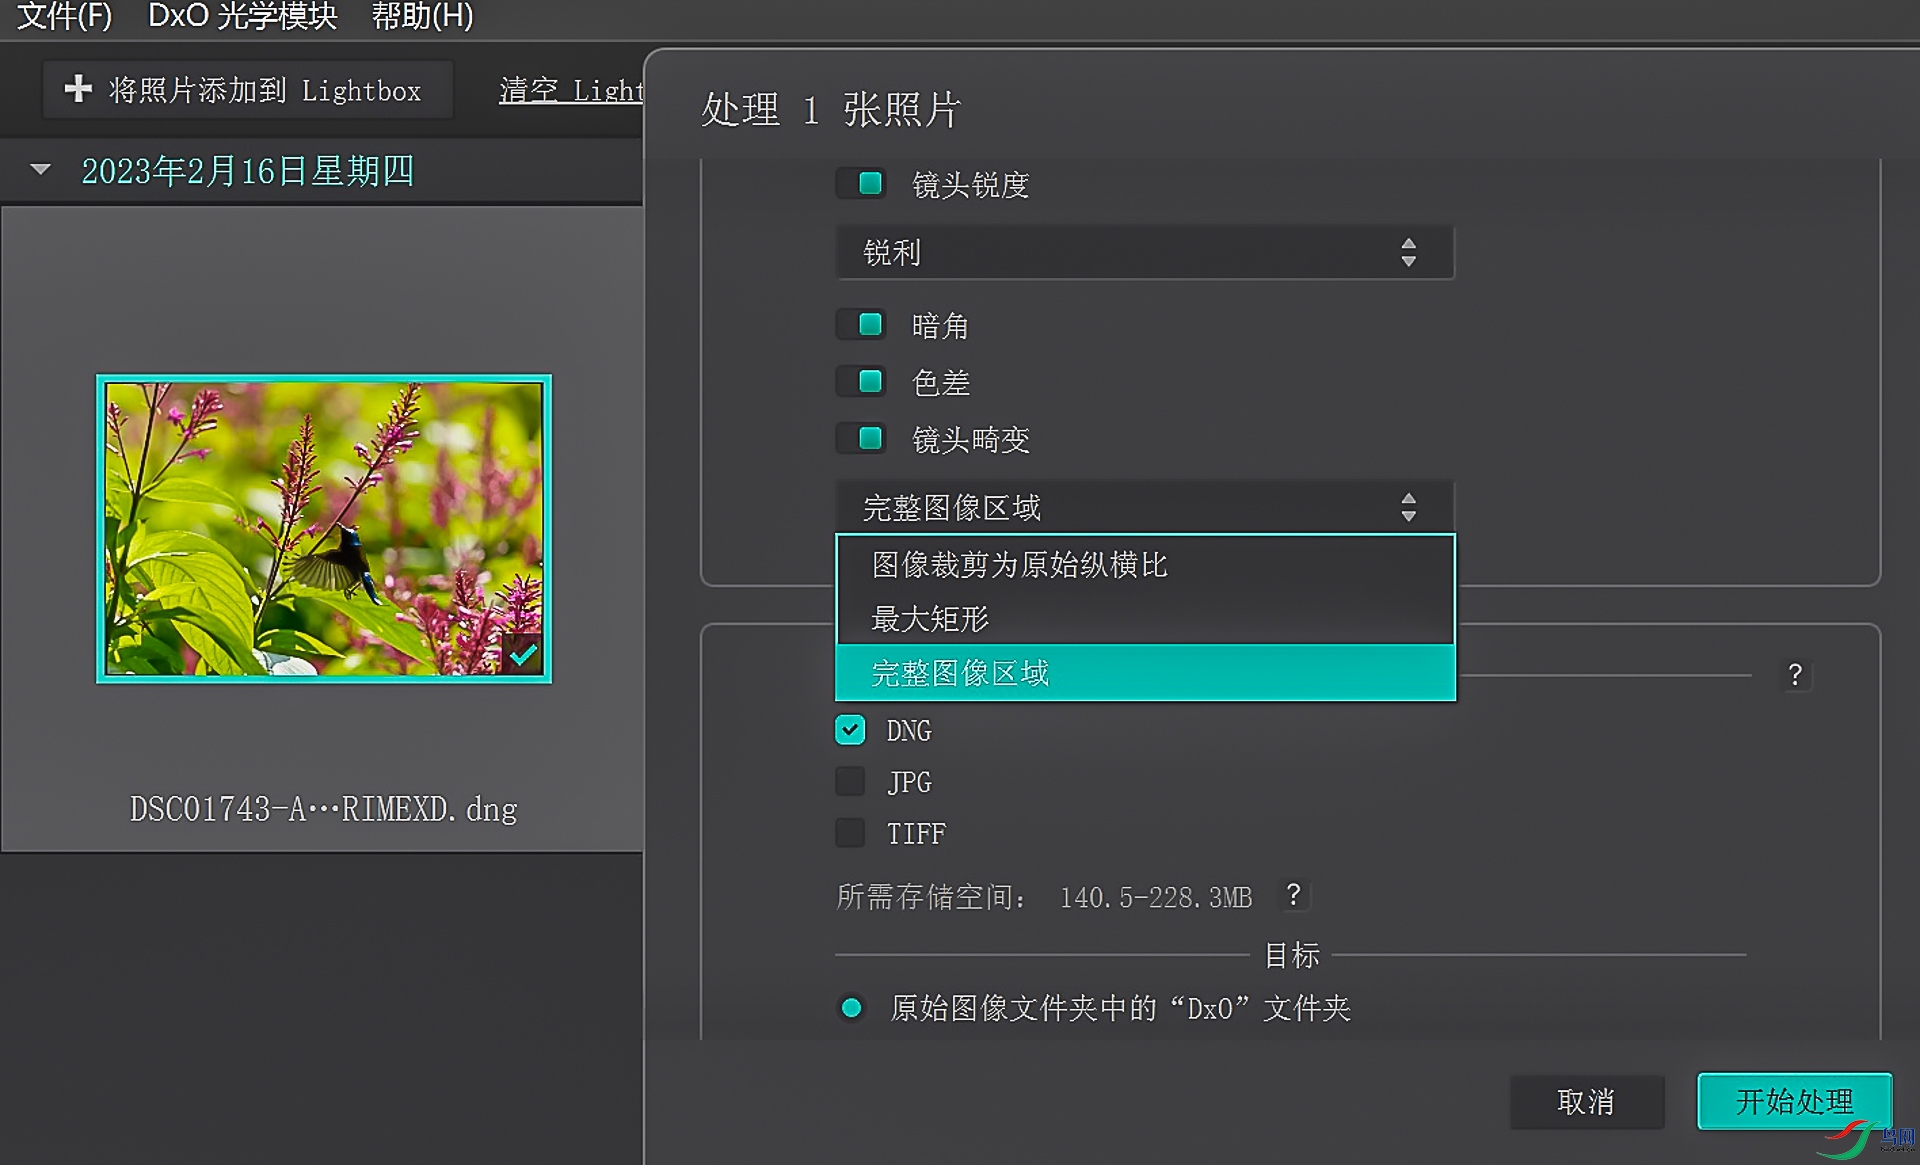Toggle the 色差 chromatic aberration switch

coord(861,382)
